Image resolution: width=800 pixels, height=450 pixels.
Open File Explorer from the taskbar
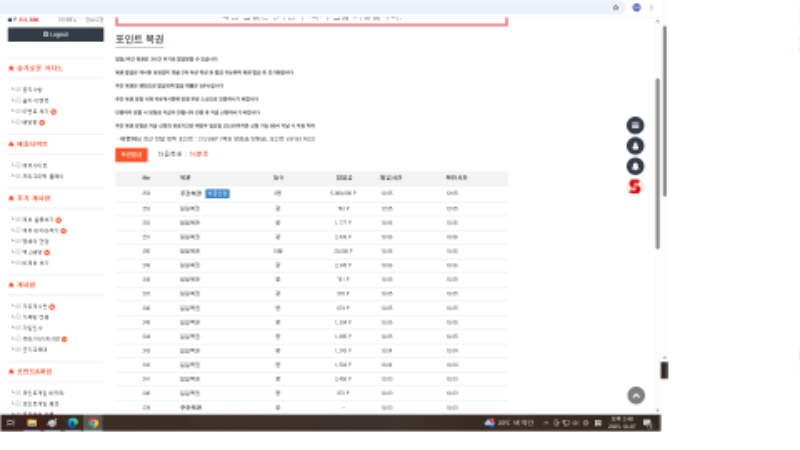click(32, 423)
